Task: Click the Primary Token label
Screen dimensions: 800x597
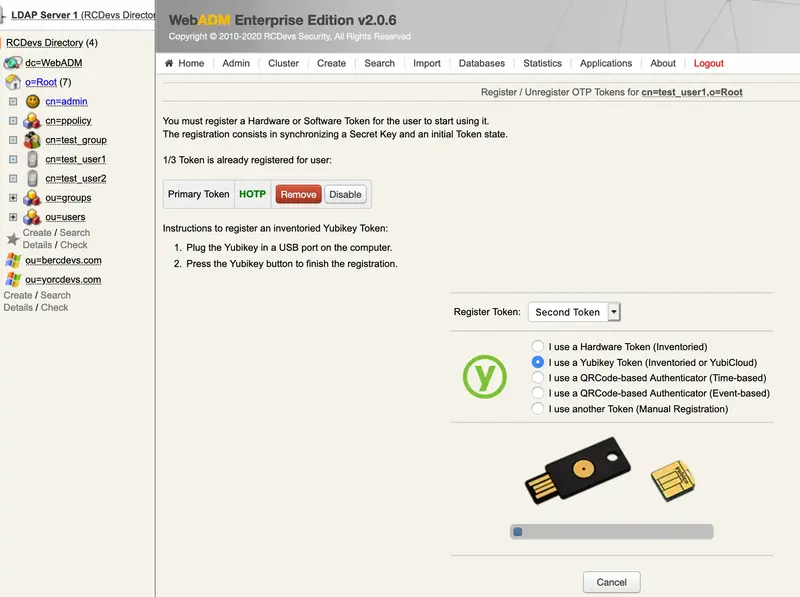Action: (198, 194)
